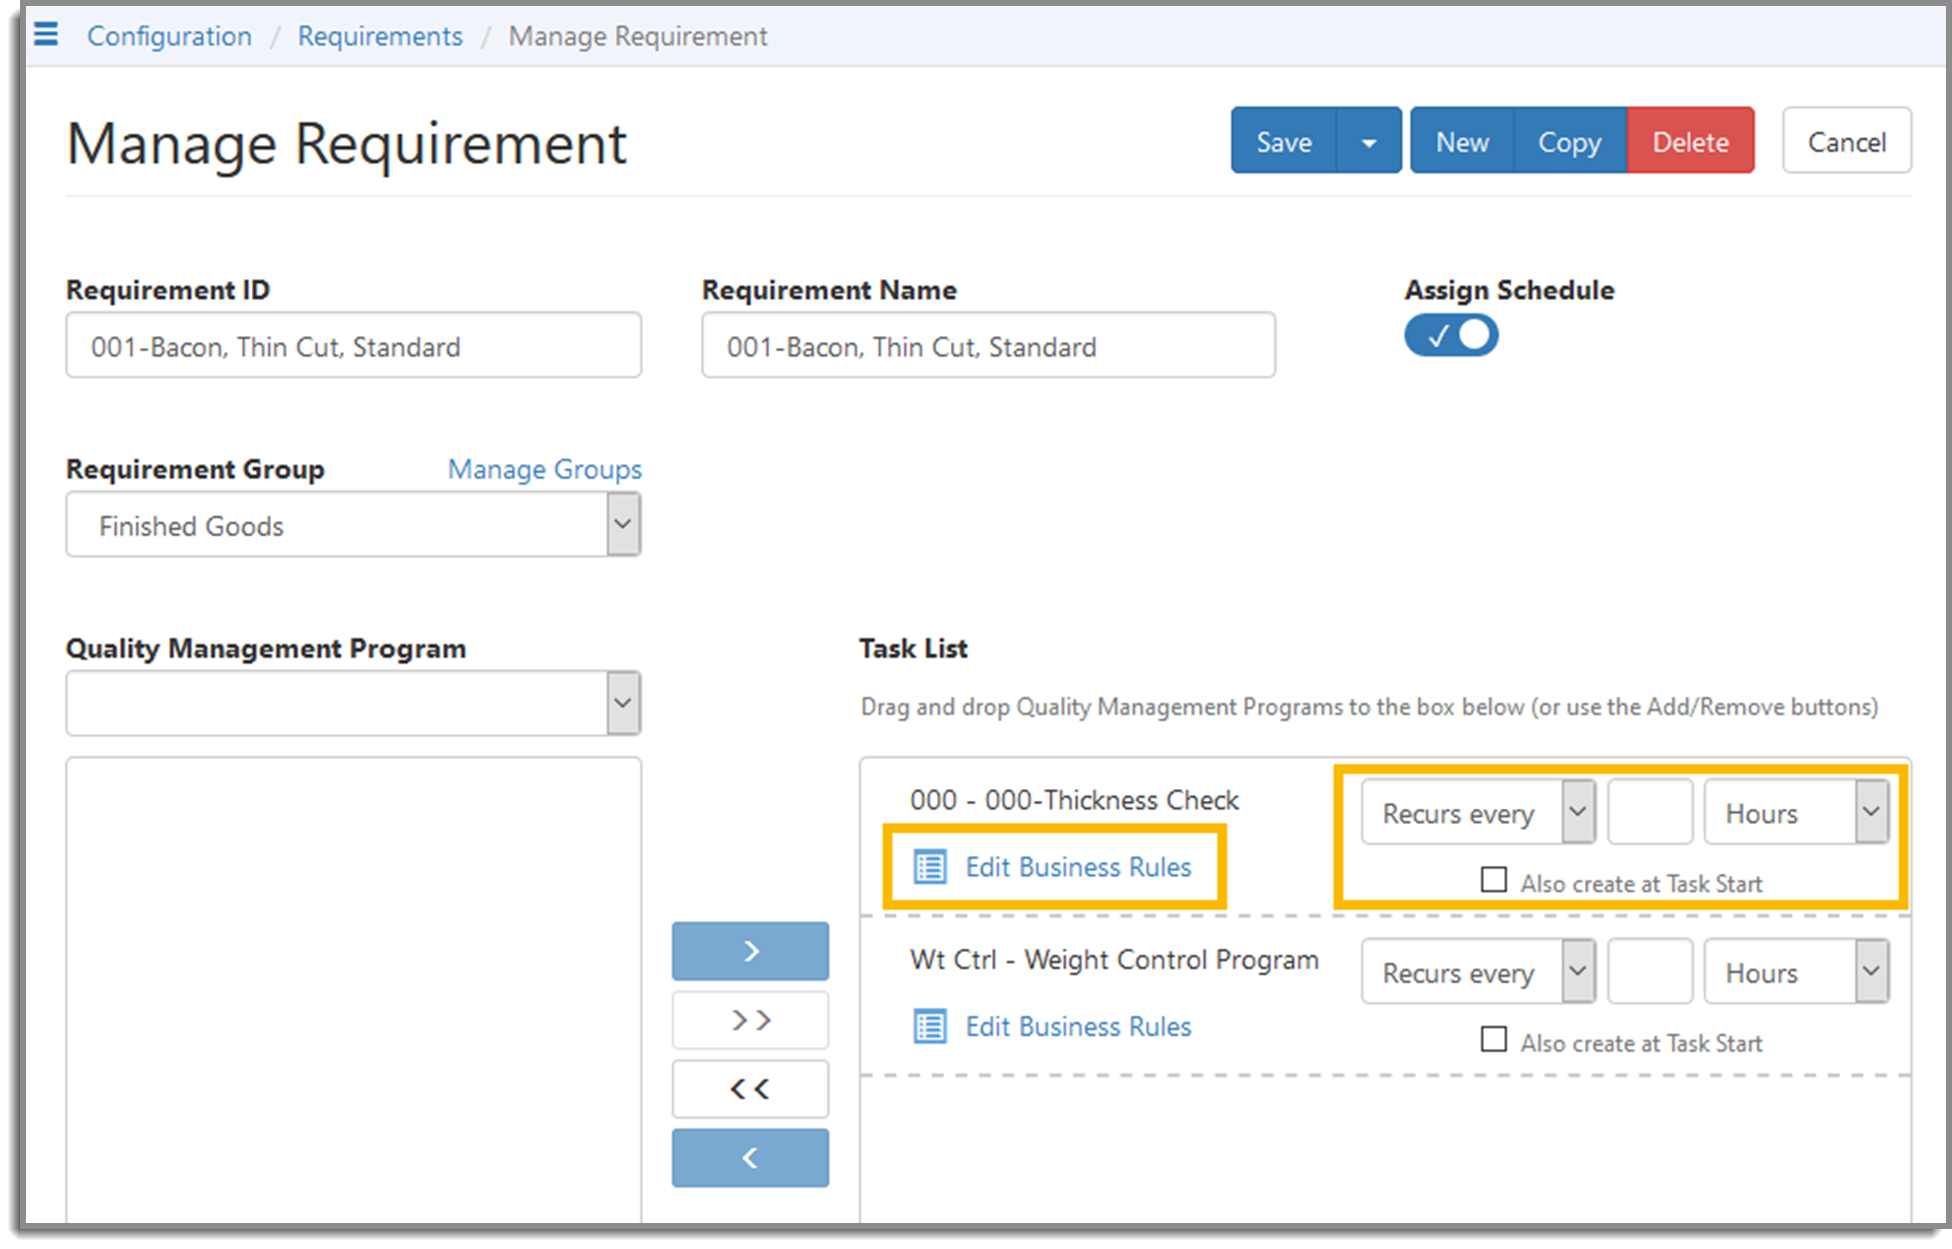
Task: Go to Requirements breadcrumb
Action: click(x=380, y=36)
